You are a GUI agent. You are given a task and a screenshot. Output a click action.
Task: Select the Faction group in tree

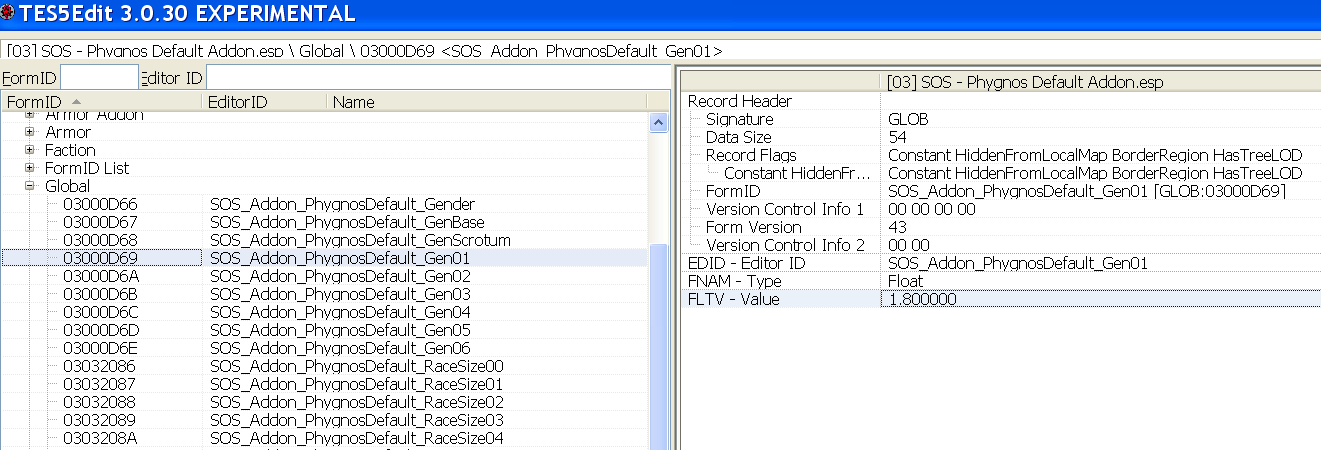pos(70,150)
